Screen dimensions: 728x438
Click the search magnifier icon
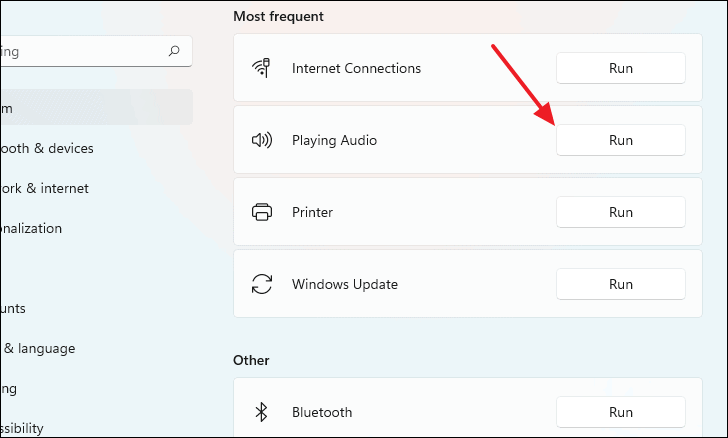[174, 51]
